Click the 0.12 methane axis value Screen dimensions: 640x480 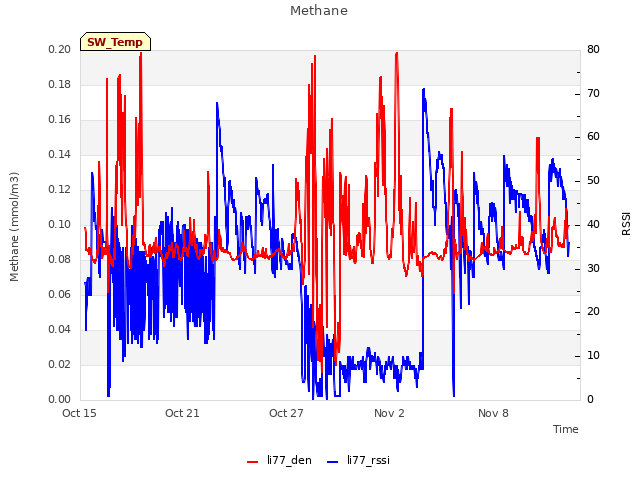point(60,189)
